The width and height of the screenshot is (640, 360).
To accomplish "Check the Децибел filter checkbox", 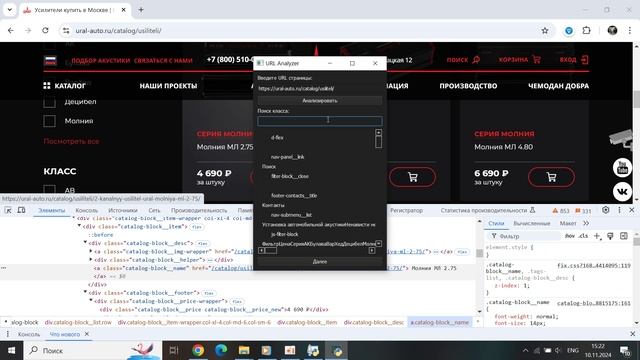I will (x=49, y=102).
